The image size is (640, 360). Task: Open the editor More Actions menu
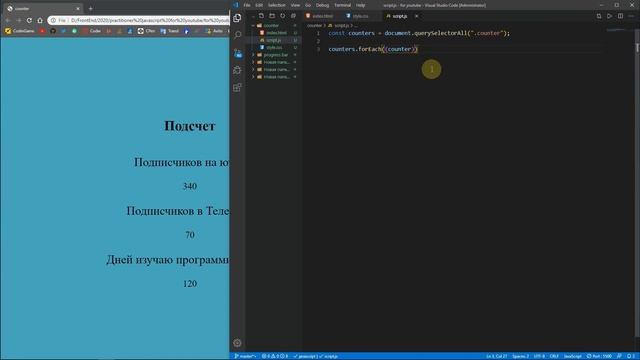pyautogui.click(x=631, y=16)
